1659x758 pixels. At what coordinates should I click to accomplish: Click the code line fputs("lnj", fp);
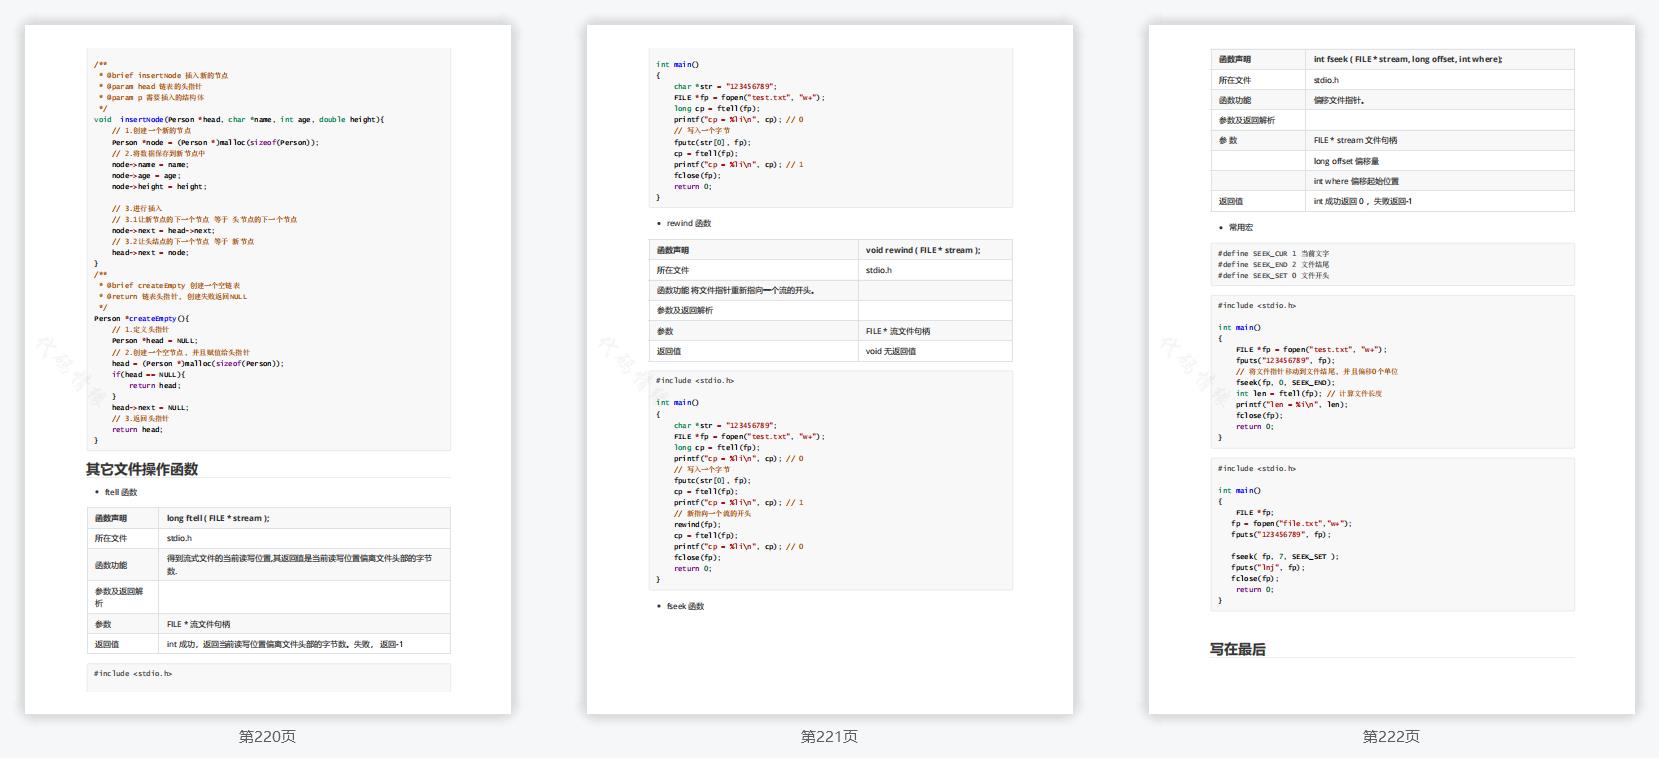tap(1268, 567)
